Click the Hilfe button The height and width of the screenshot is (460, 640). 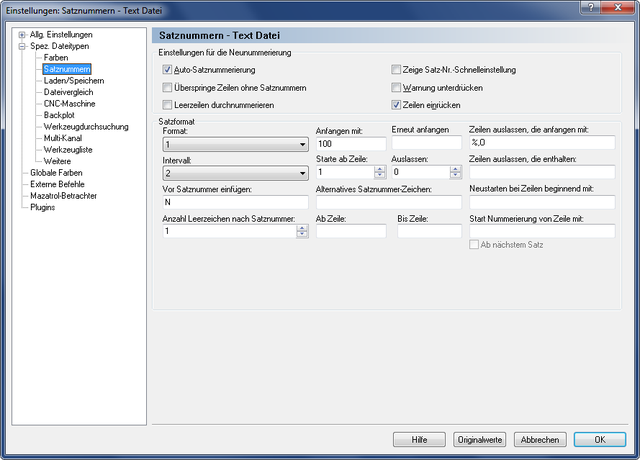click(419, 440)
